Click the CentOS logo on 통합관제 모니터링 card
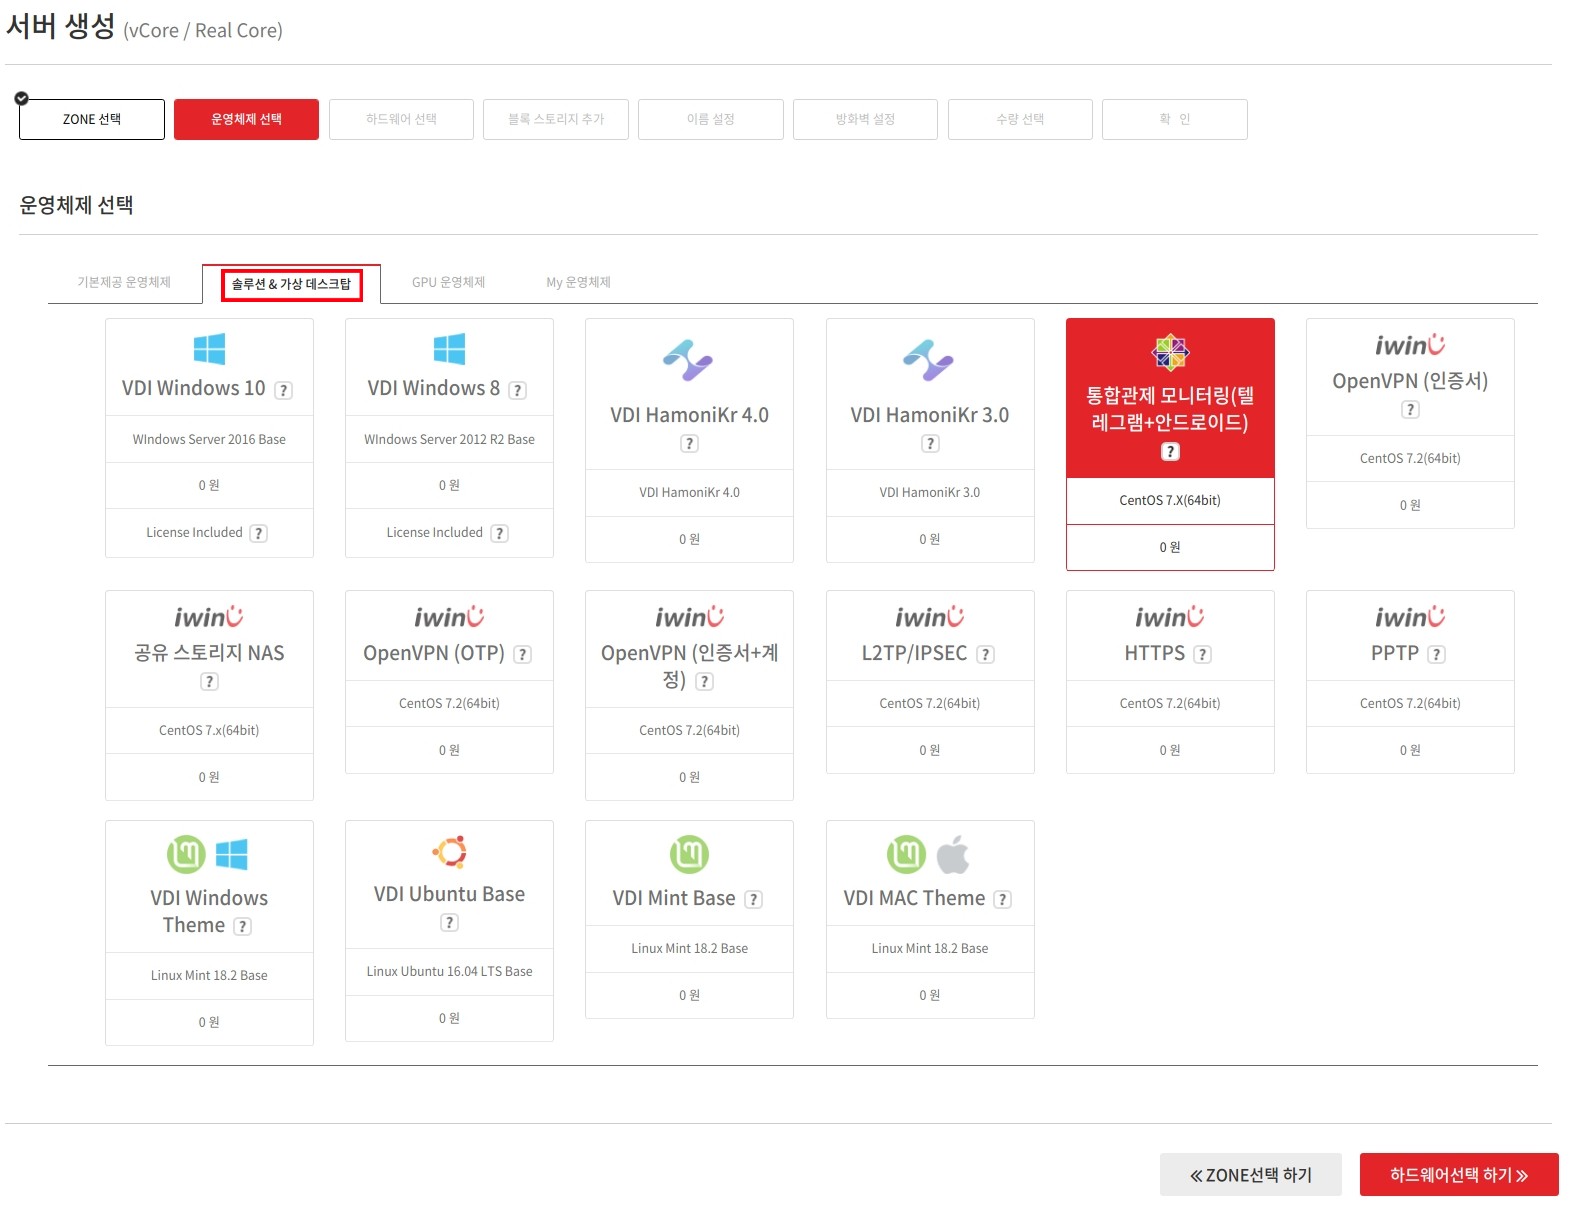Screen dimensions: 1590x1208 coord(1170,352)
